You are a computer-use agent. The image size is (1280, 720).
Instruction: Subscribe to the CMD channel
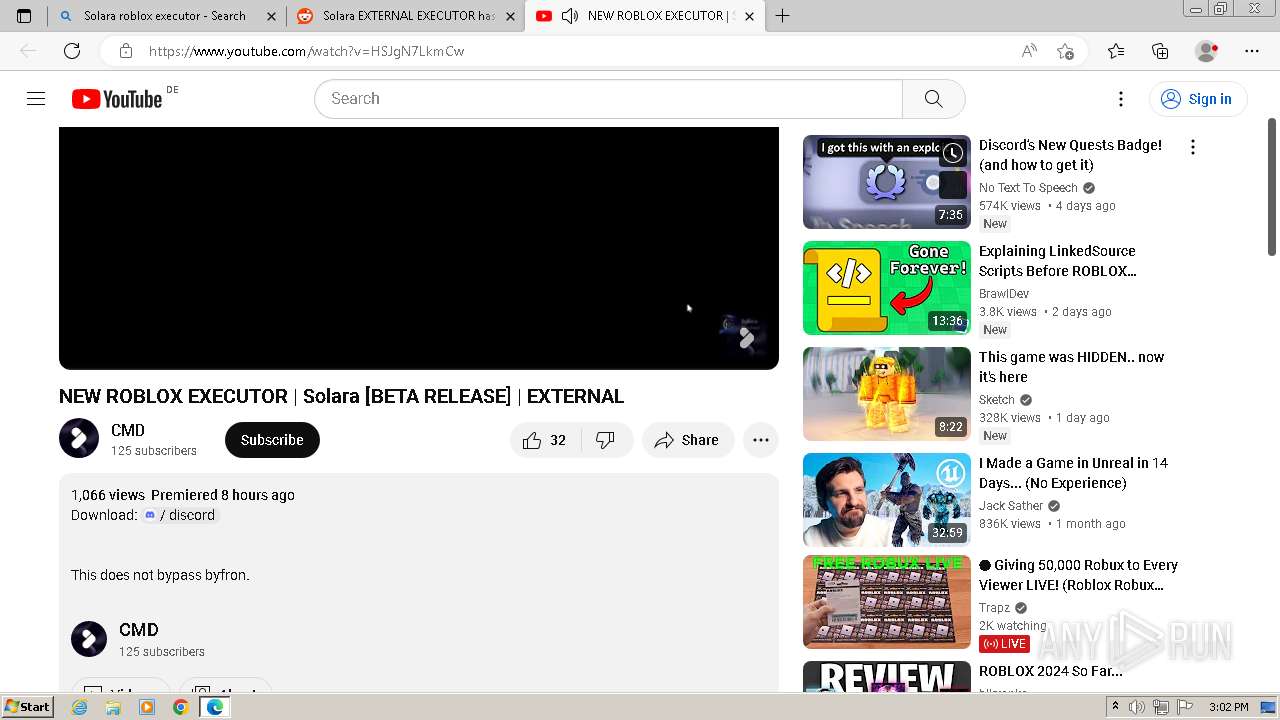coord(272,440)
